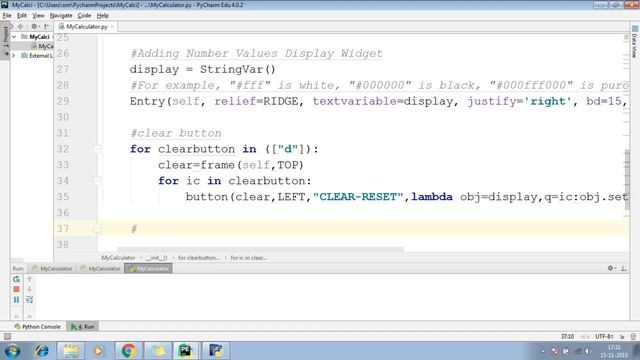Open the Python Console tool tab
This screenshot has width=640, height=360.
pyautogui.click(x=37, y=327)
